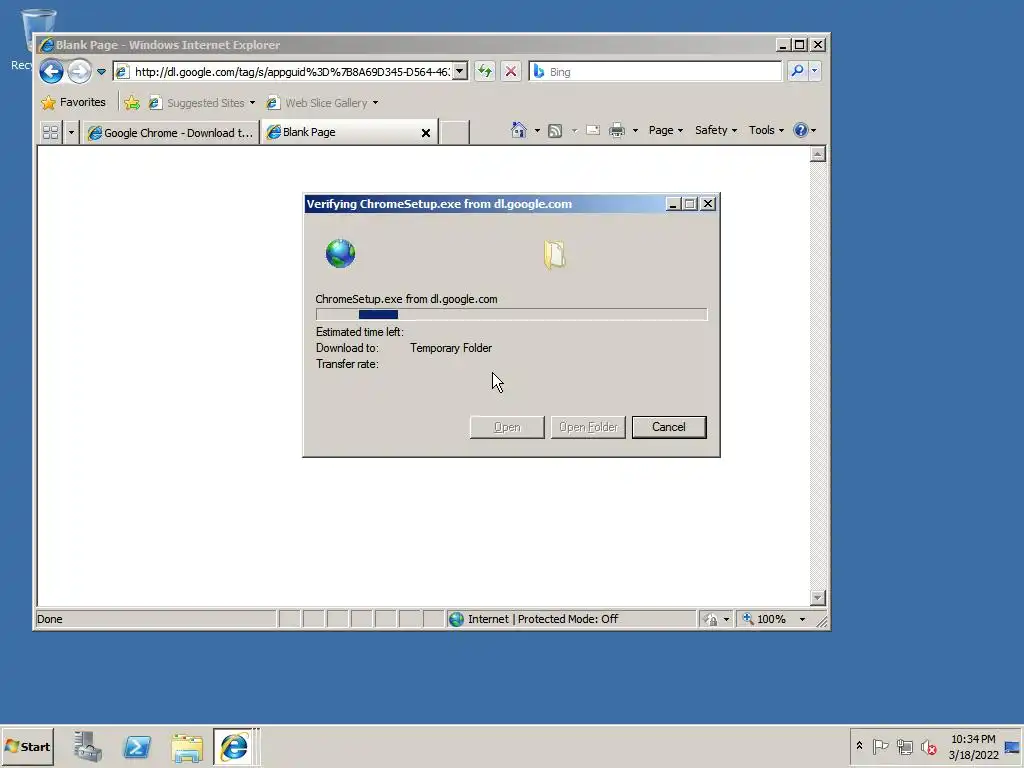
Task: Click the scroll up arrow in IE
Action: click(x=818, y=154)
